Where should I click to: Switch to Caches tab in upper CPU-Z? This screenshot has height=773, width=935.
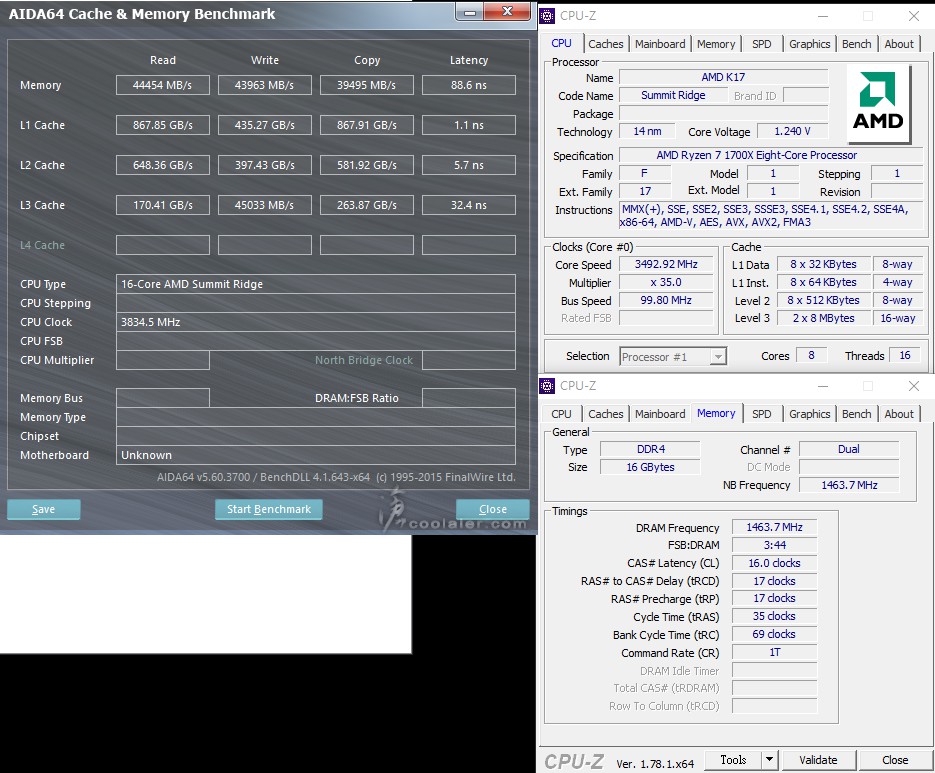(x=605, y=44)
